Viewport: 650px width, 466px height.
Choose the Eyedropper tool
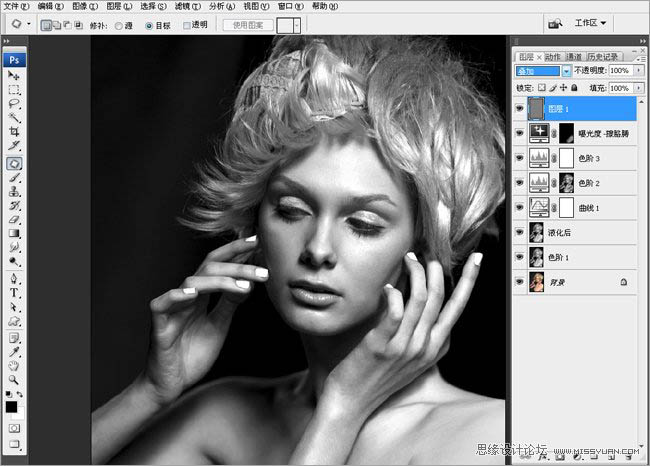(15, 352)
